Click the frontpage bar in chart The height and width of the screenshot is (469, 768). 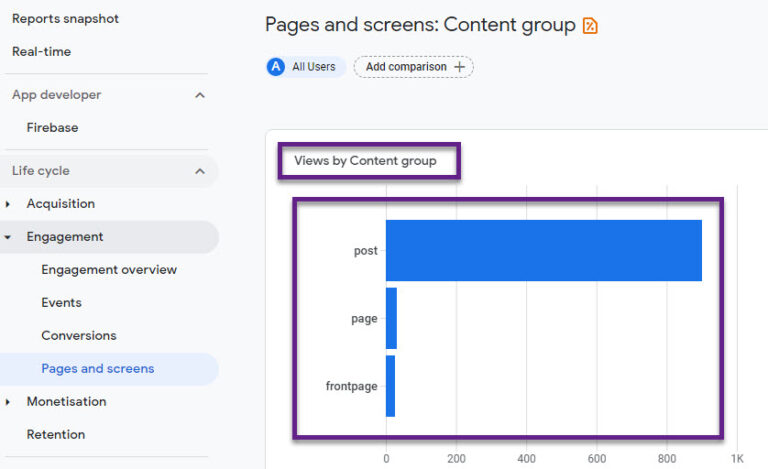point(390,386)
